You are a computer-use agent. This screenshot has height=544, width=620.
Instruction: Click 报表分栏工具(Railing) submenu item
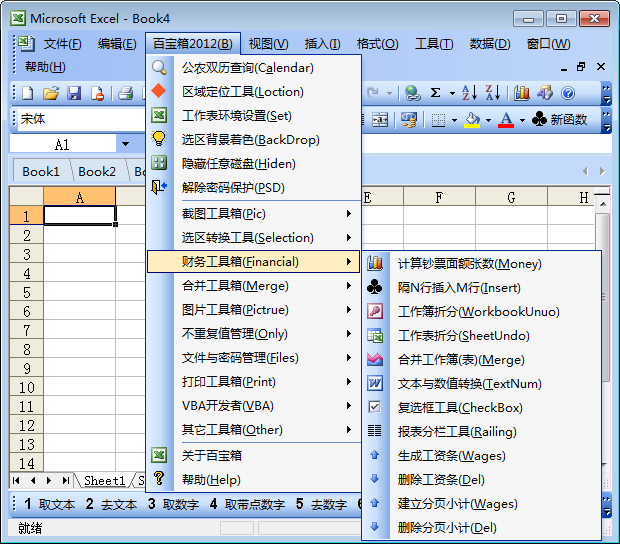(482, 432)
